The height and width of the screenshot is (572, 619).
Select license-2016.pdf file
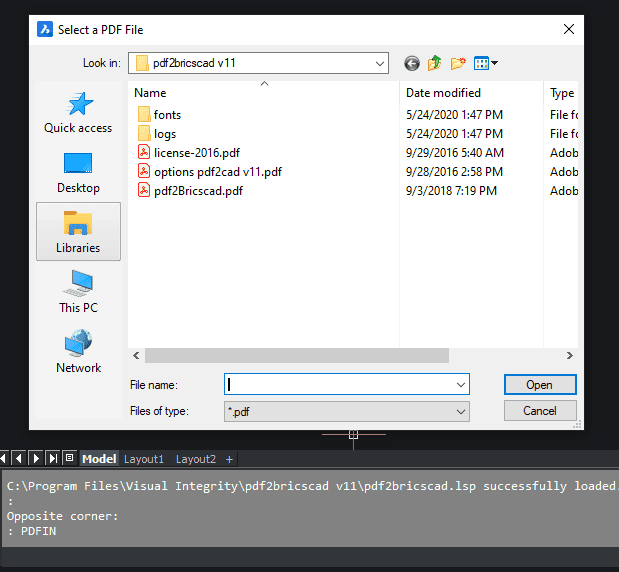coord(189,153)
